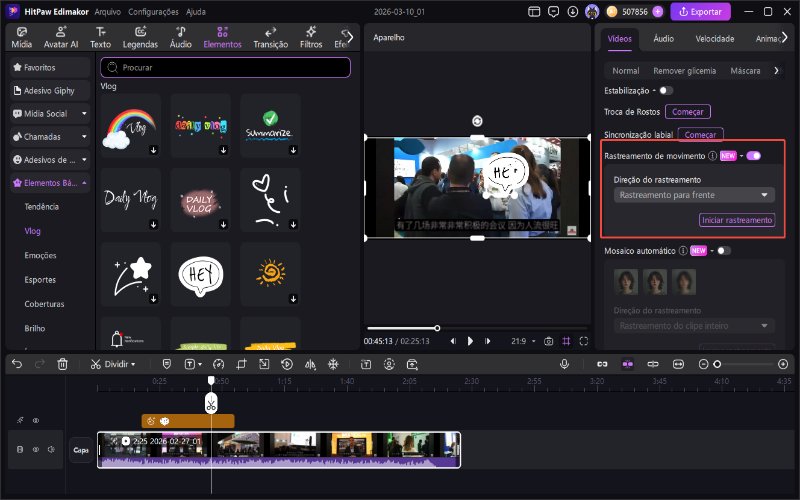The image size is (800, 500).
Task: Click the preview playback progress slider
Action: pos(477,328)
